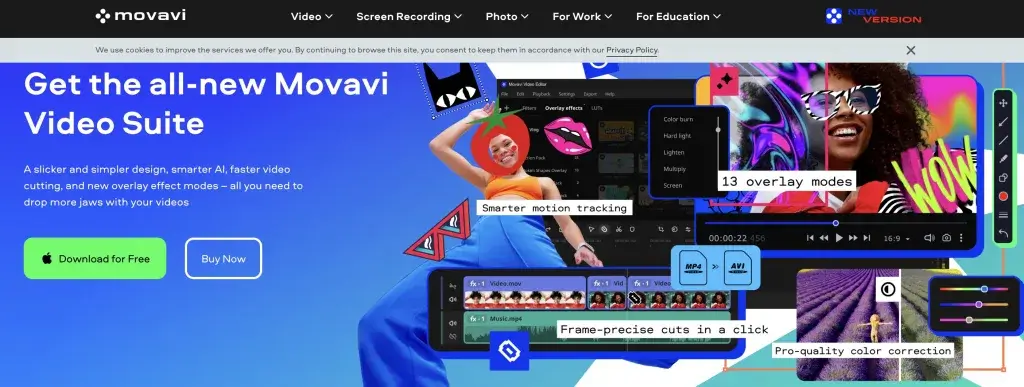
Task: Click the Movavi logo in header
Action: (x=140, y=16)
